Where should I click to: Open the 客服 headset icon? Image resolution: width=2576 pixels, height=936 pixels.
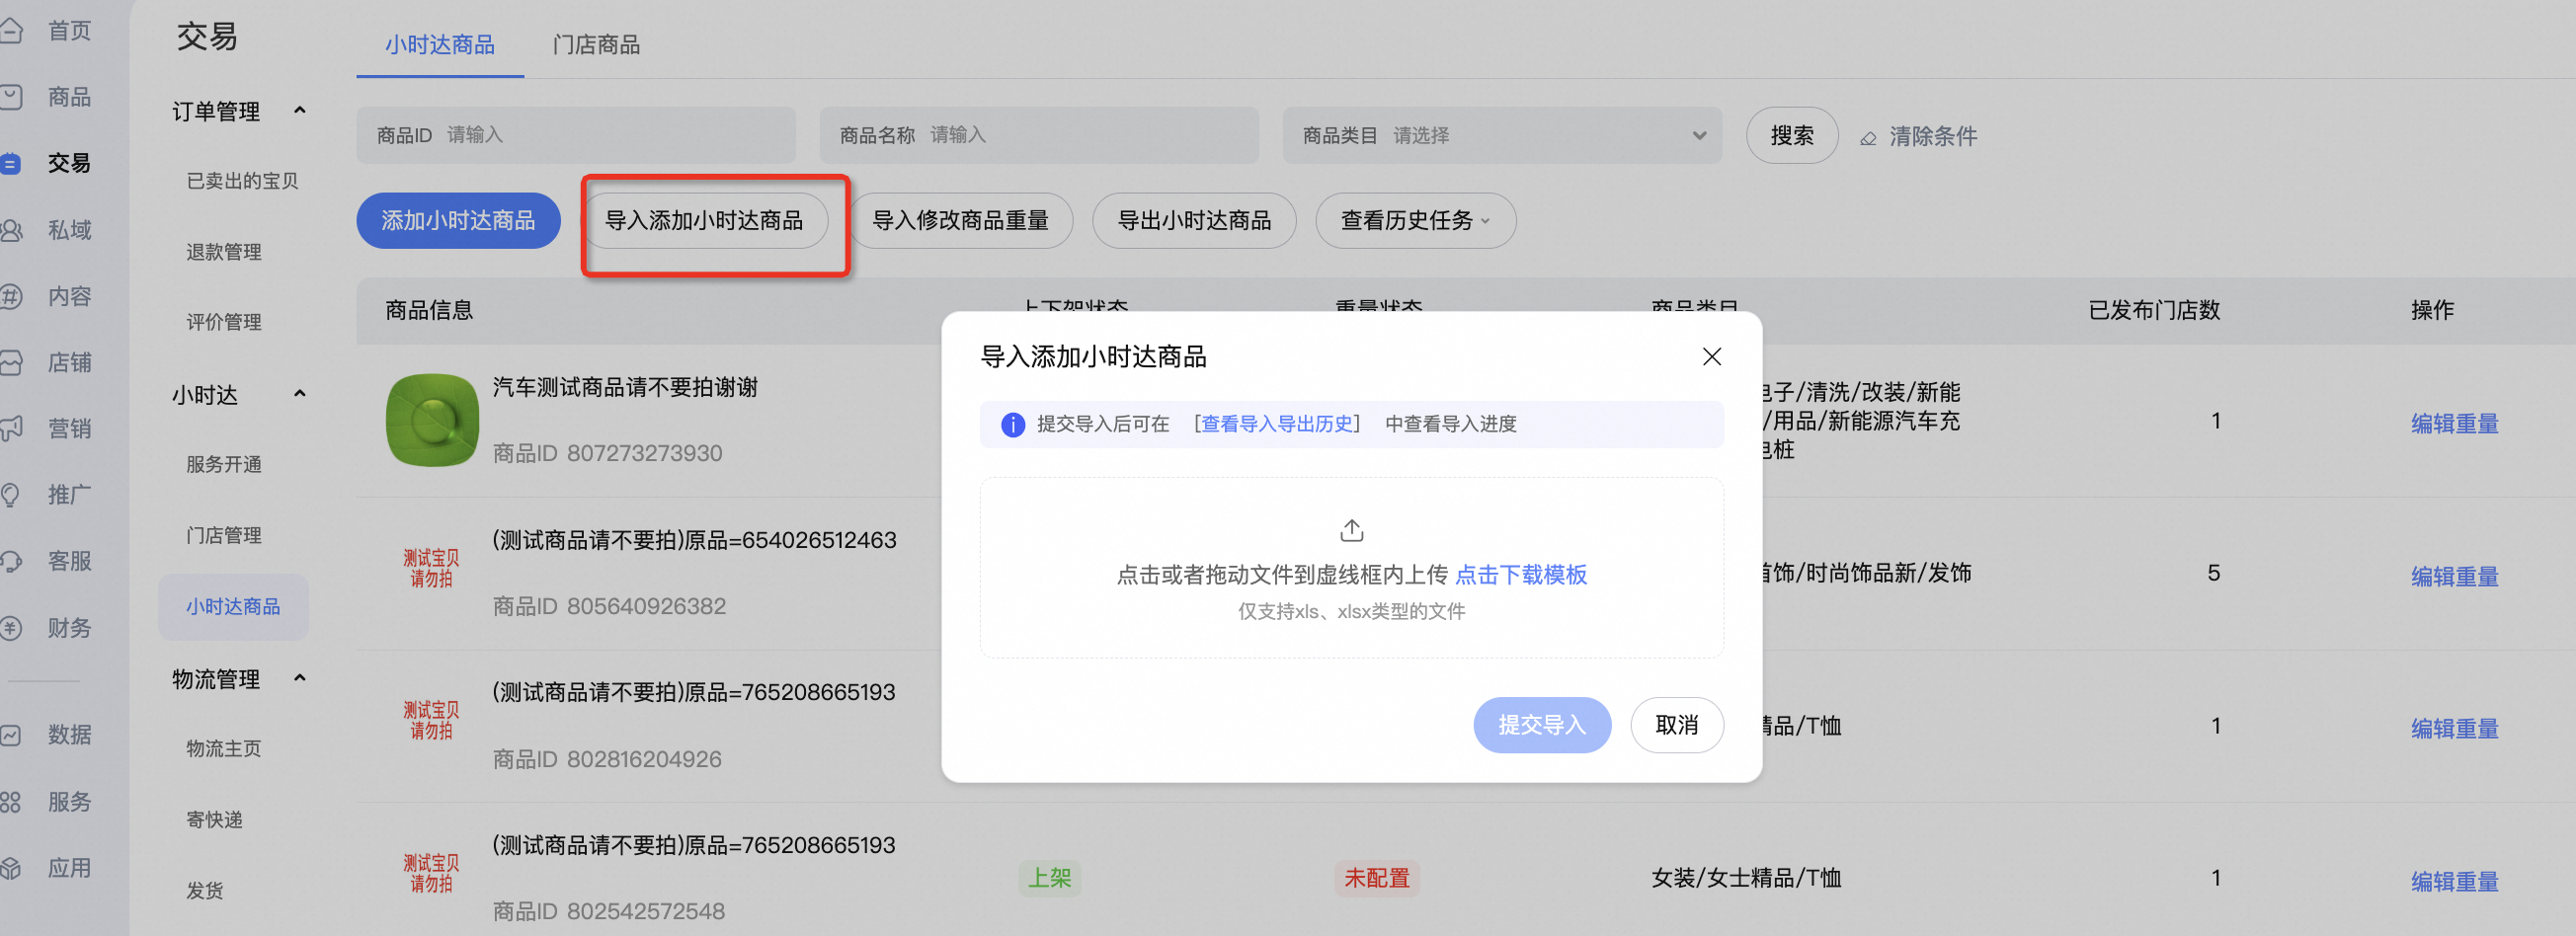click(x=10, y=561)
